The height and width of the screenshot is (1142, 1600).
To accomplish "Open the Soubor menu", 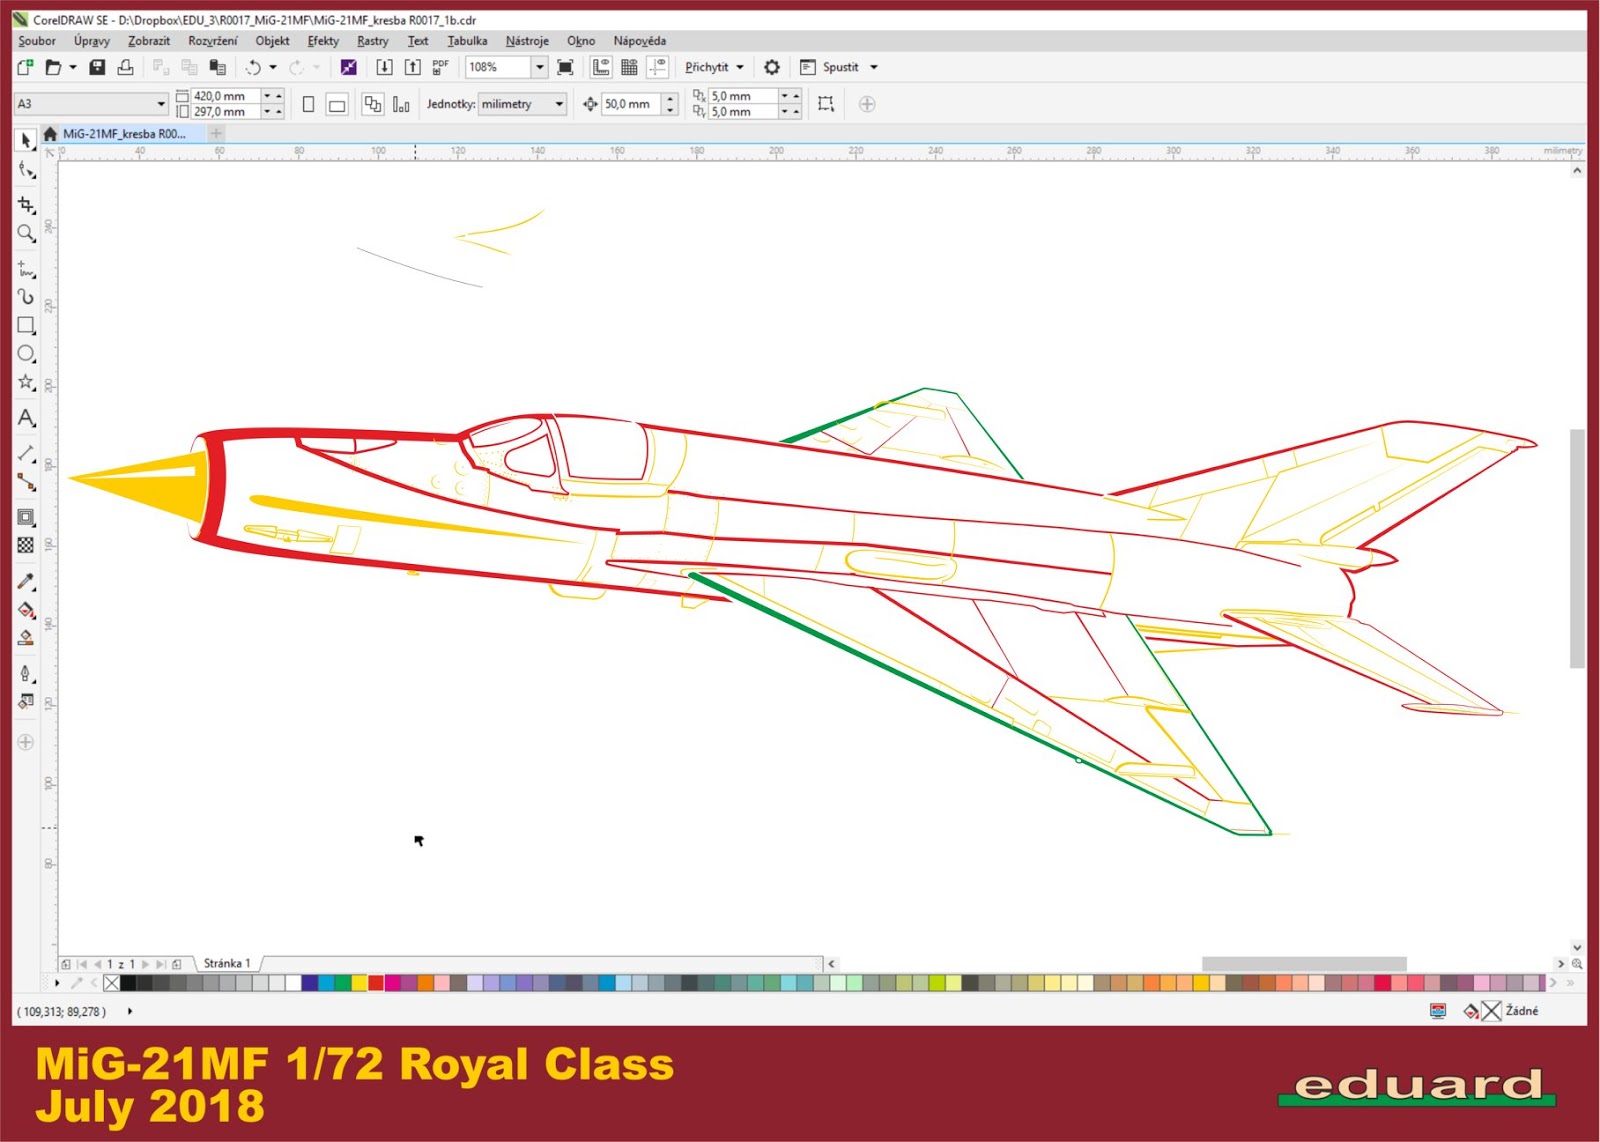I will pos(37,41).
